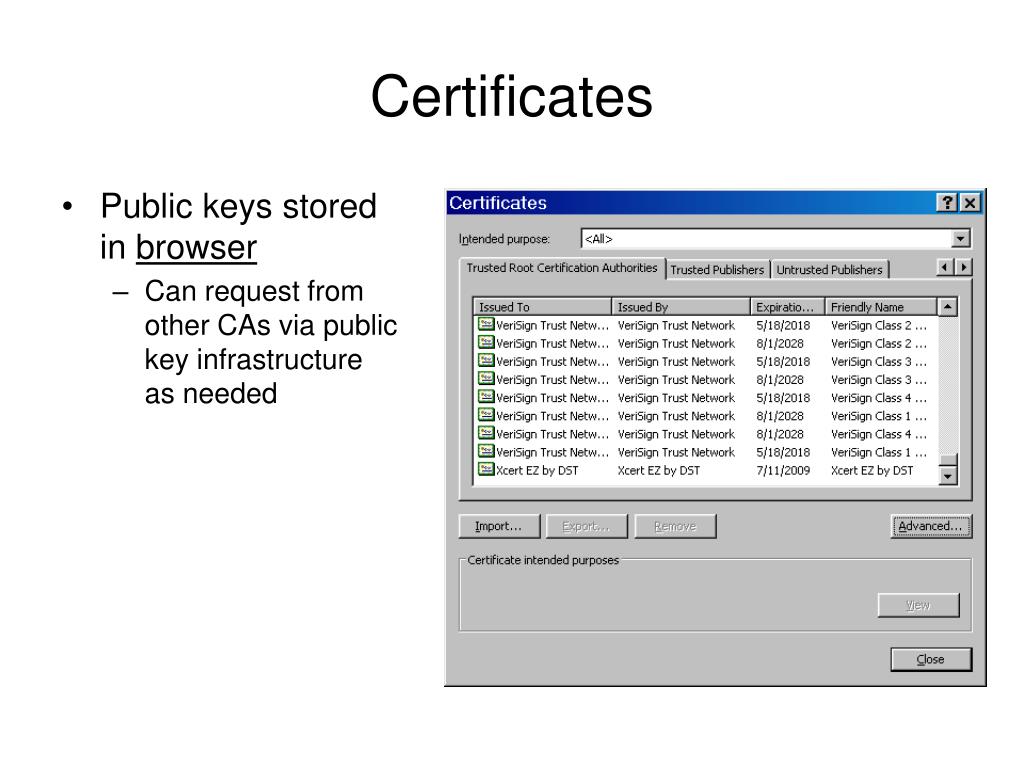Open the Untrusted Publishers tab
Screen dimensions: 1024x768
click(x=829, y=270)
